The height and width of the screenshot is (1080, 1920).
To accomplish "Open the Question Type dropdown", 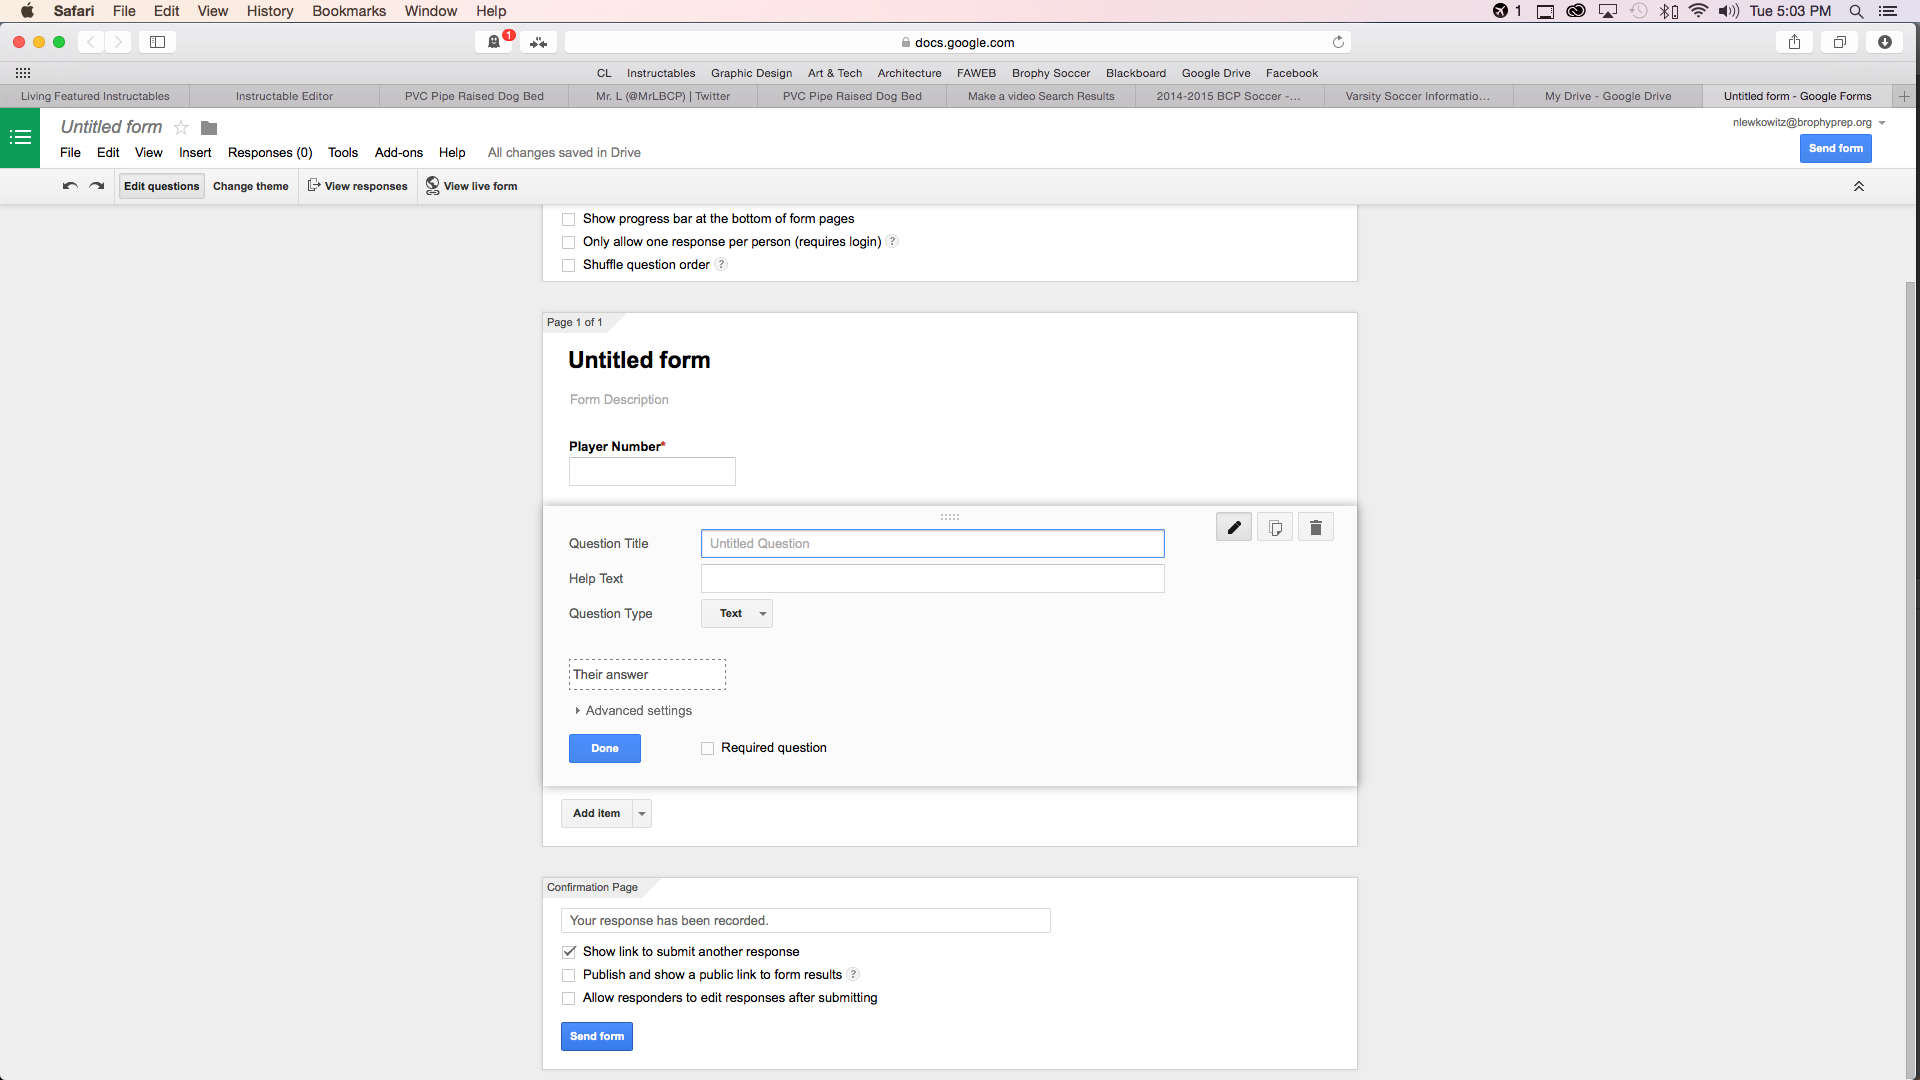I will coord(736,613).
